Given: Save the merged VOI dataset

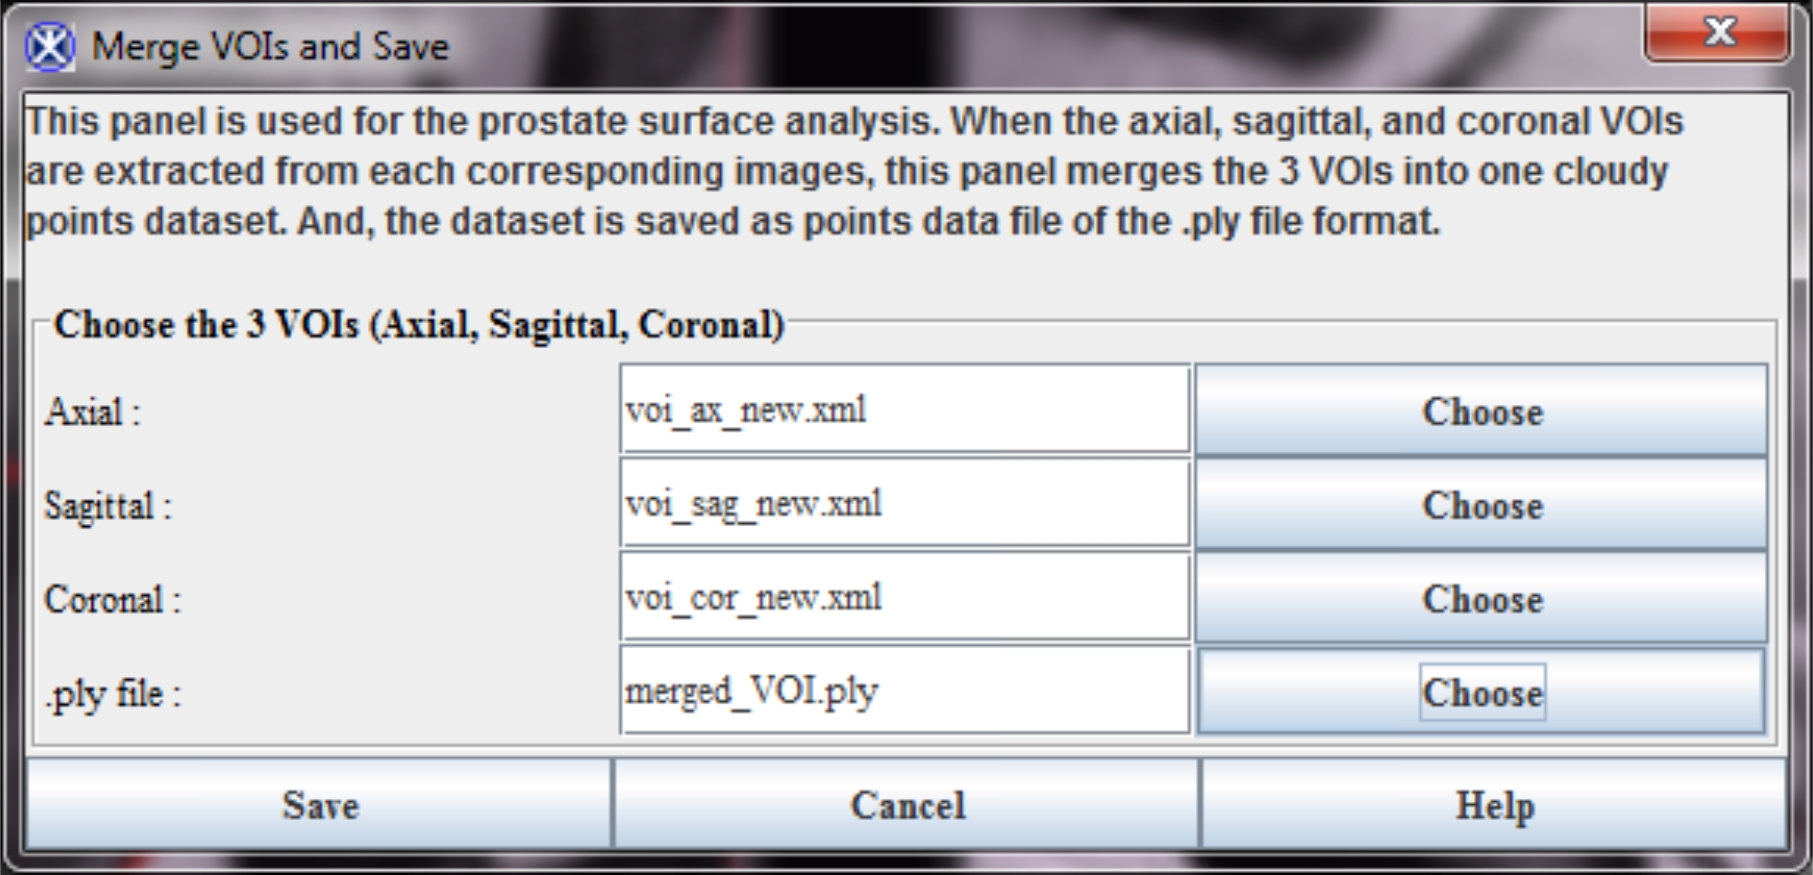Looking at the screenshot, I should [x=319, y=805].
